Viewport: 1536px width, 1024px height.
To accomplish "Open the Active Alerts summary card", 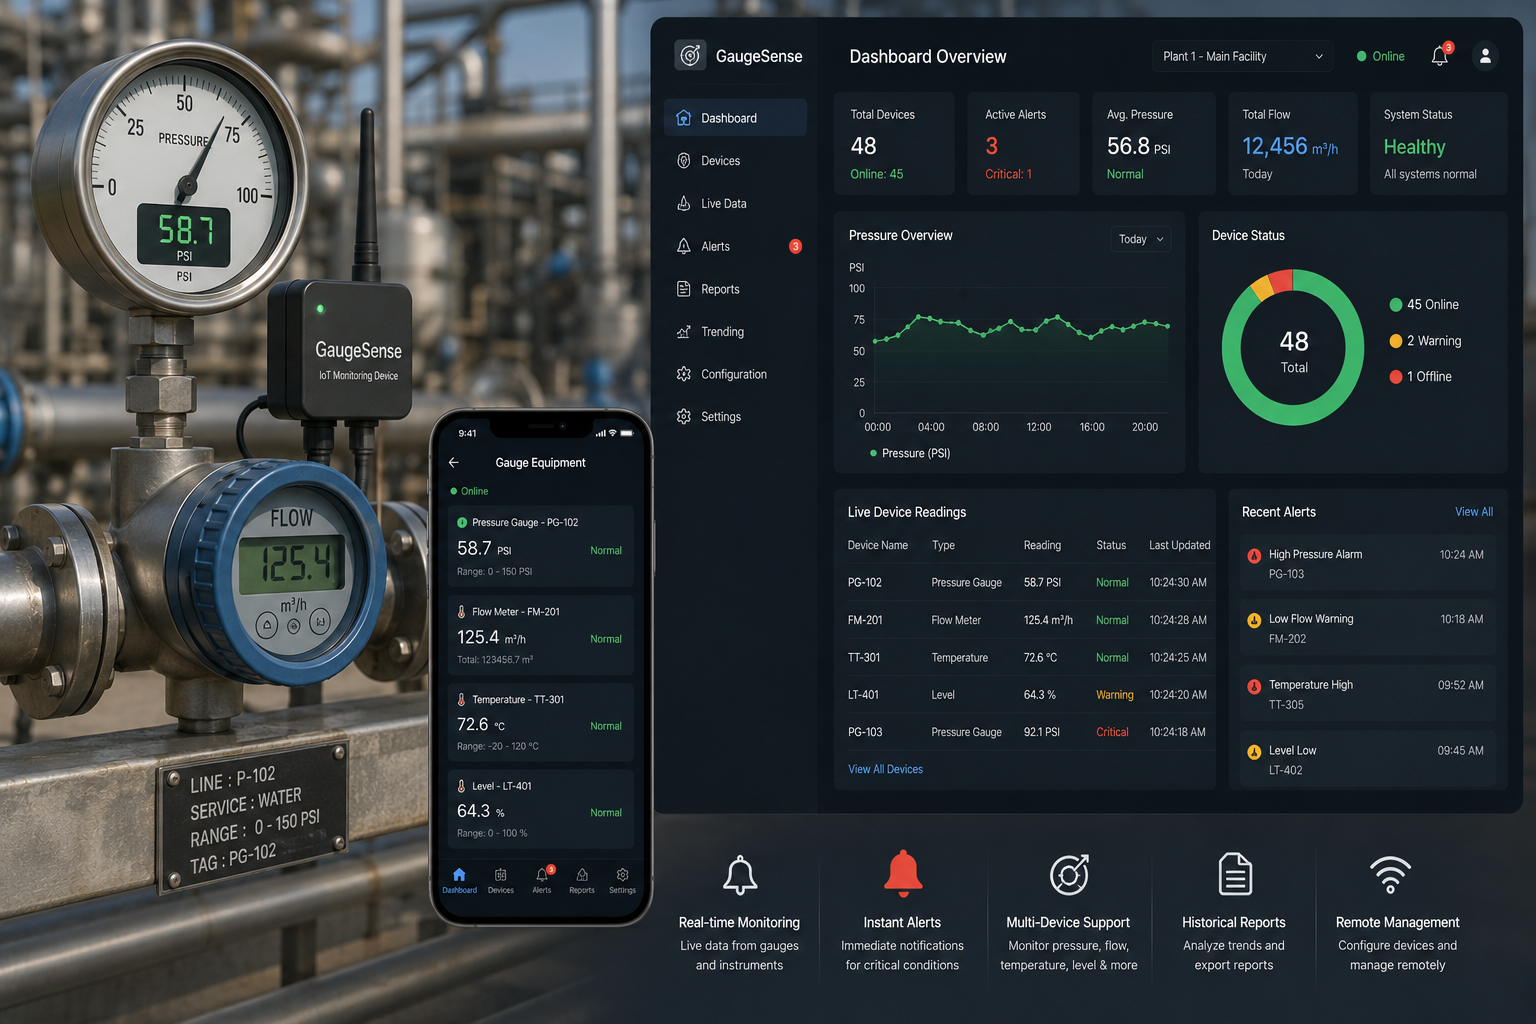I will point(1024,143).
